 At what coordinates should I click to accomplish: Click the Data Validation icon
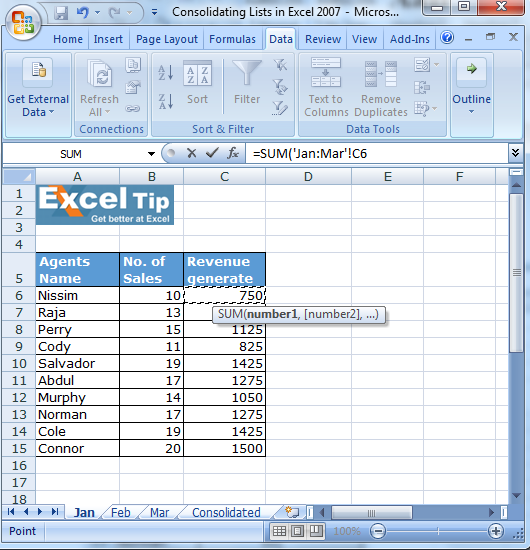point(422,65)
